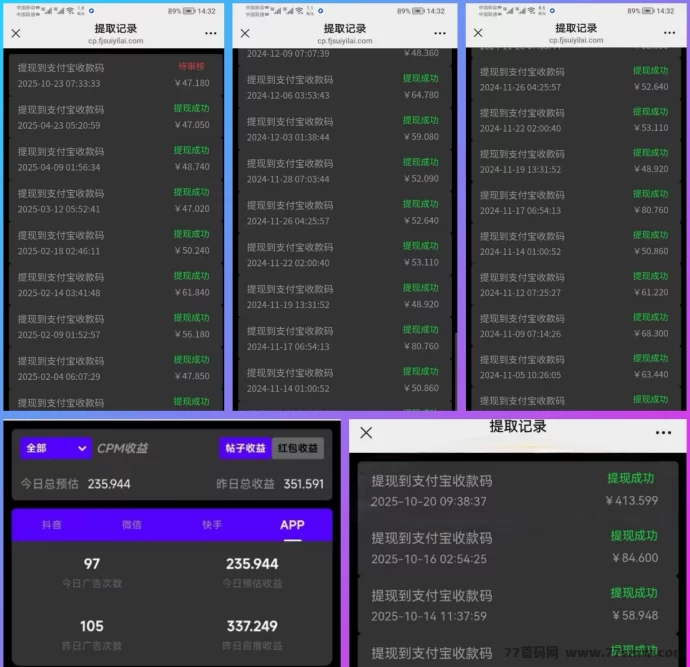Select the 帖子收益 toggle button
Screen dimensions: 690x667
click(x=245, y=448)
